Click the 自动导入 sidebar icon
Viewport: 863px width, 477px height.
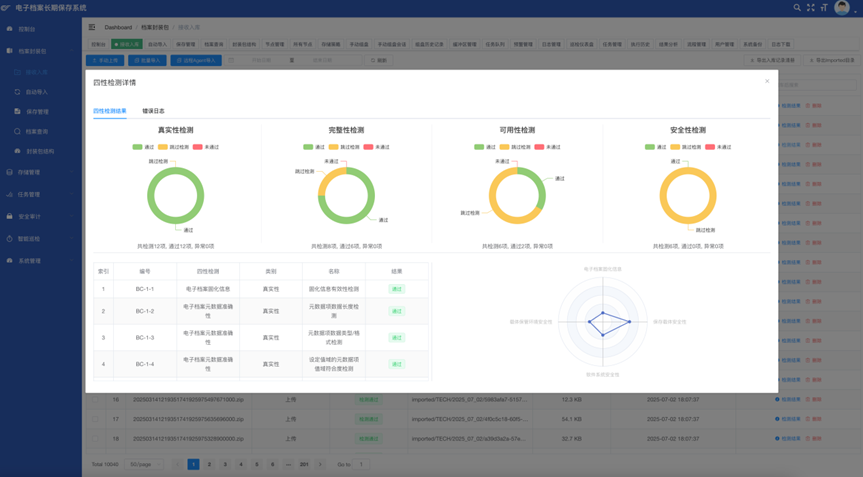click(17, 92)
